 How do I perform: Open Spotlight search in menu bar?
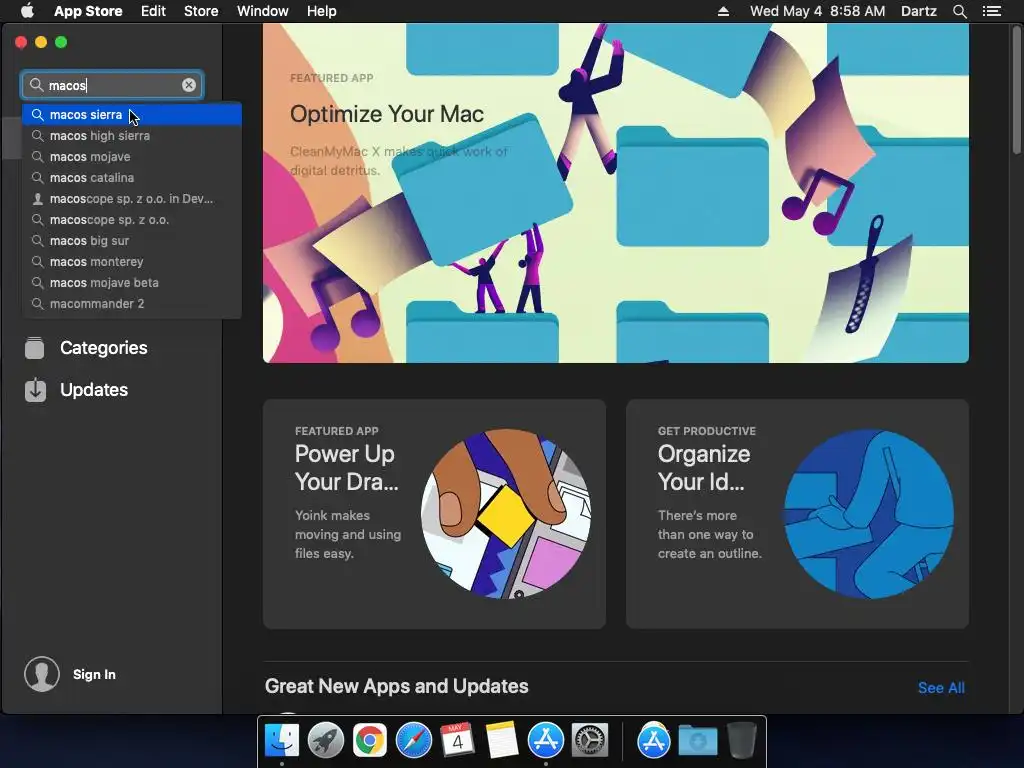click(959, 11)
